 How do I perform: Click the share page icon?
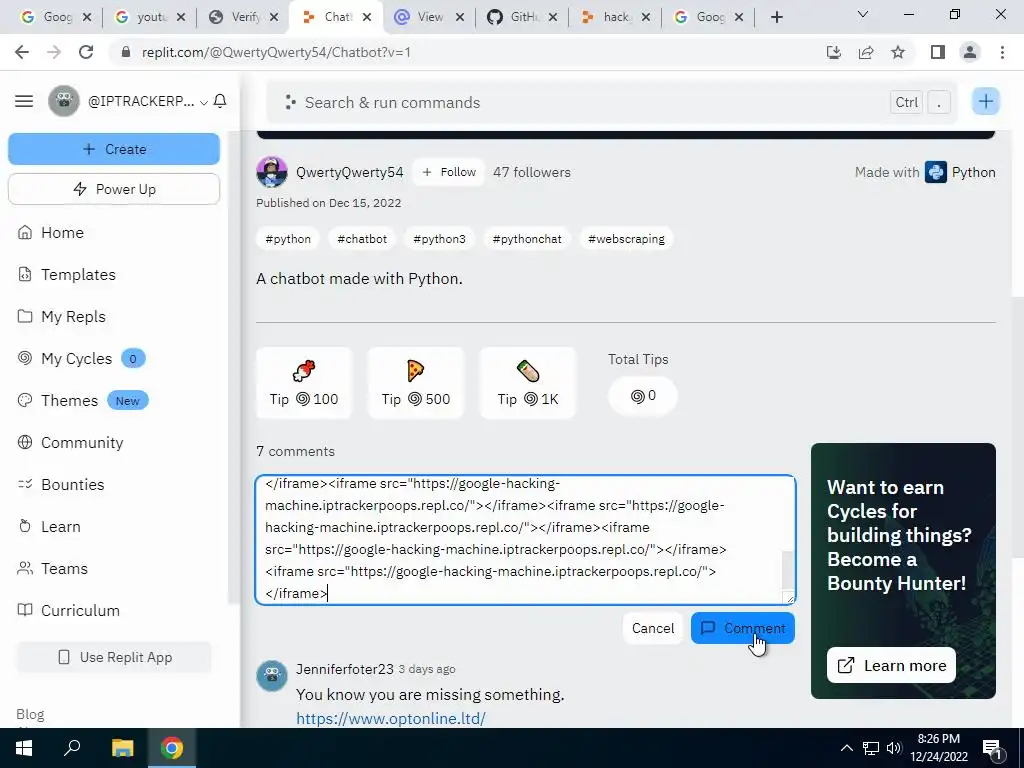(x=866, y=52)
